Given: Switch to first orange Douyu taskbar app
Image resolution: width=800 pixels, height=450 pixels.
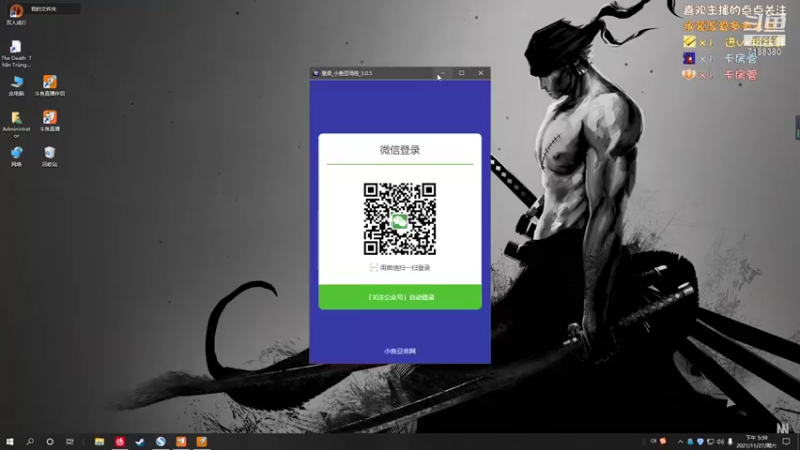Looking at the screenshot, I should click(181, 441).
